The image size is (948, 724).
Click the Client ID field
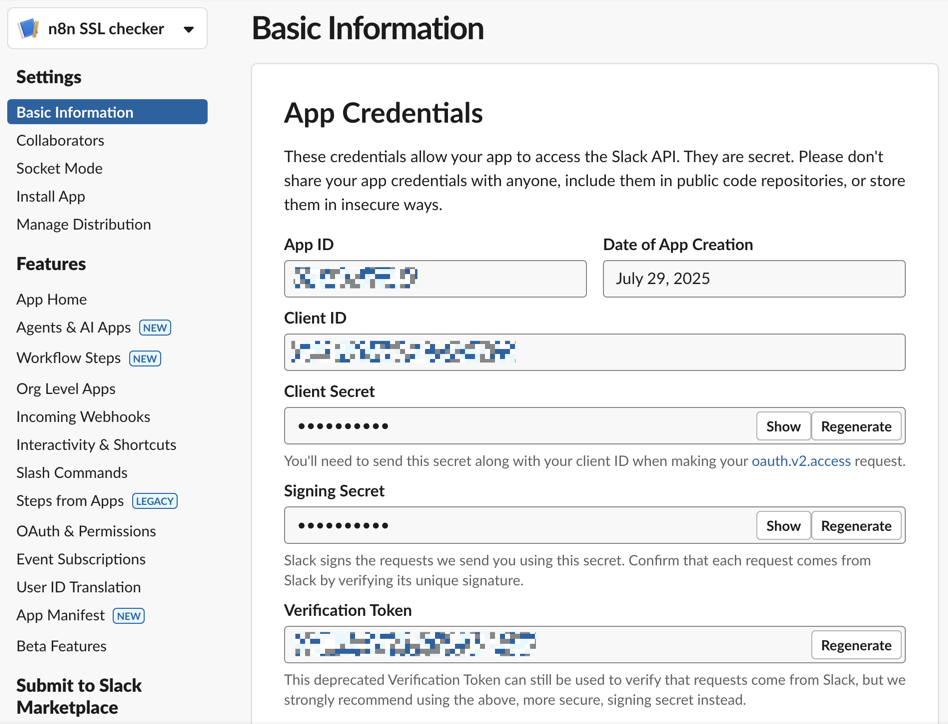pos(594,352)
